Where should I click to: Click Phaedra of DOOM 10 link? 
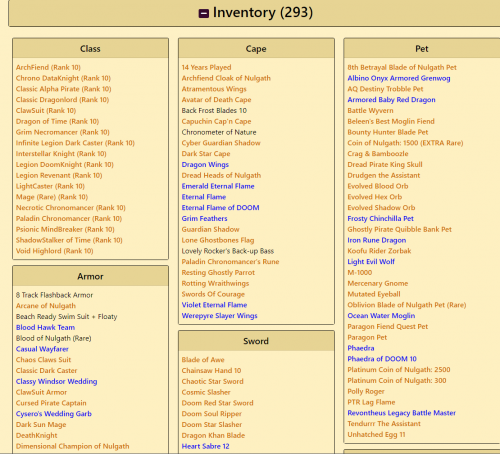click(x=382, y=359)
